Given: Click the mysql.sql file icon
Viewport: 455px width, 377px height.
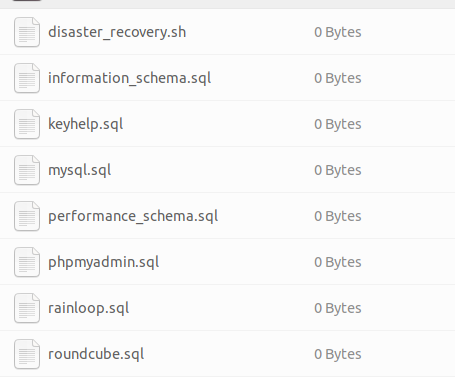Looking at the screenshot, I should pyautogui.click(x=27, y=170).
